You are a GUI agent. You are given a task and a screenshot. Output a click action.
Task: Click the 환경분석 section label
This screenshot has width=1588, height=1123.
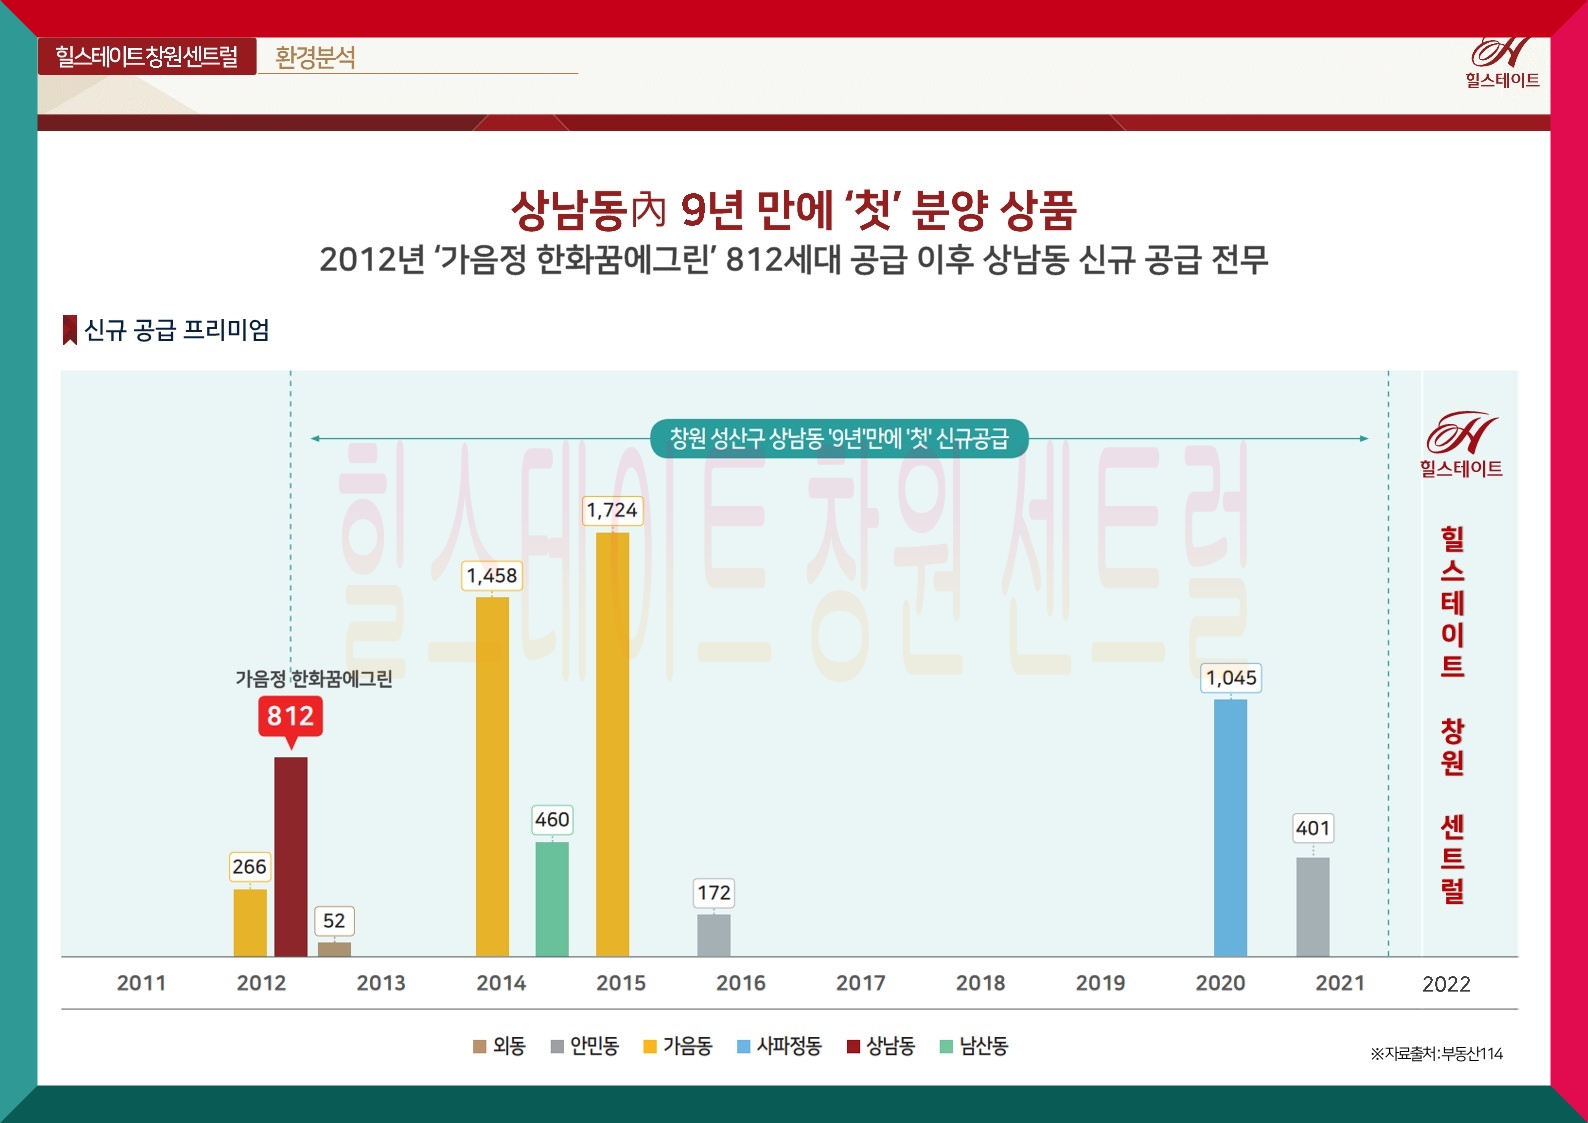315,57
